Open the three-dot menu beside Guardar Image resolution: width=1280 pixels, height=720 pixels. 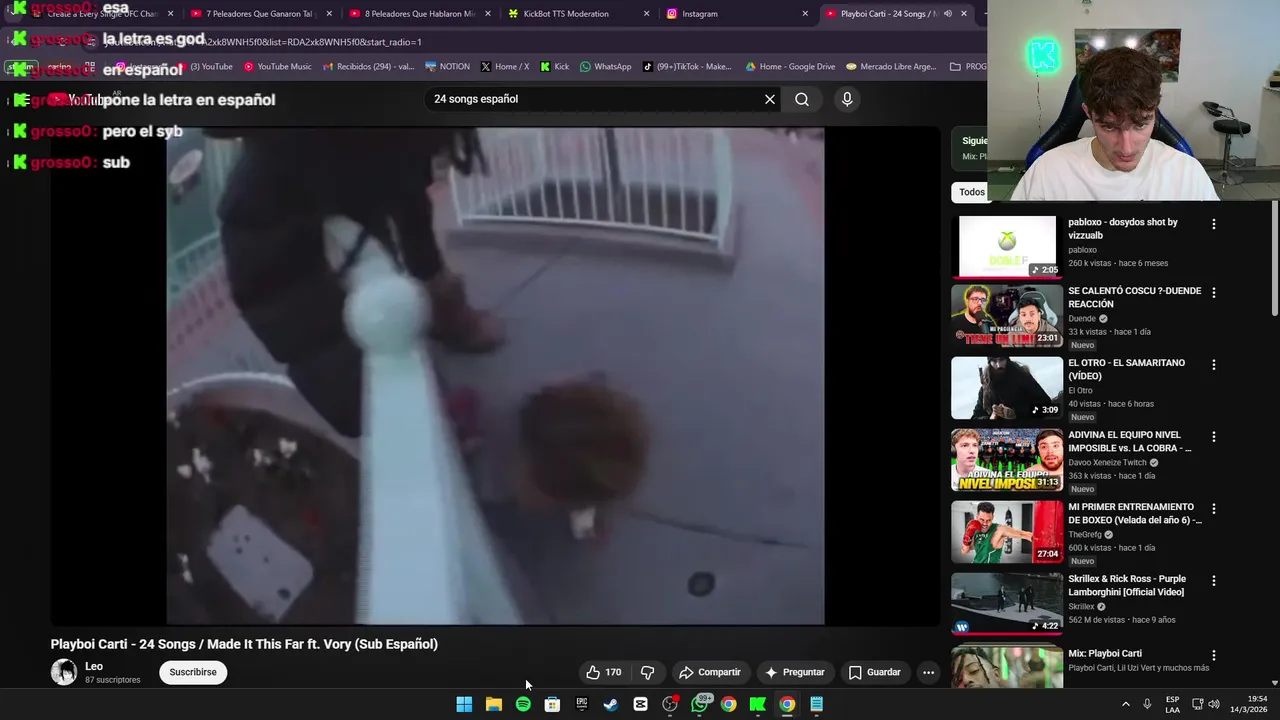pyautogui.click(x=928, y=672)
